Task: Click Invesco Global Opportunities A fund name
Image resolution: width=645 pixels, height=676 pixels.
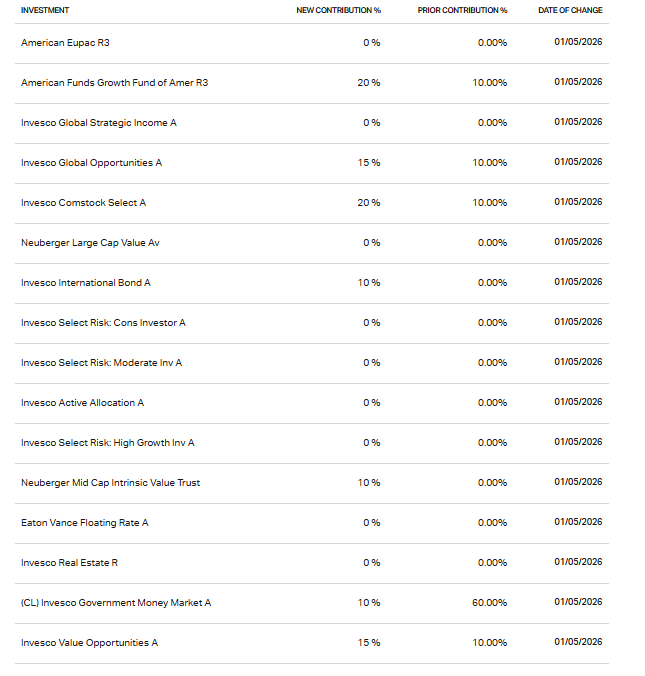Action: [91, 162]
